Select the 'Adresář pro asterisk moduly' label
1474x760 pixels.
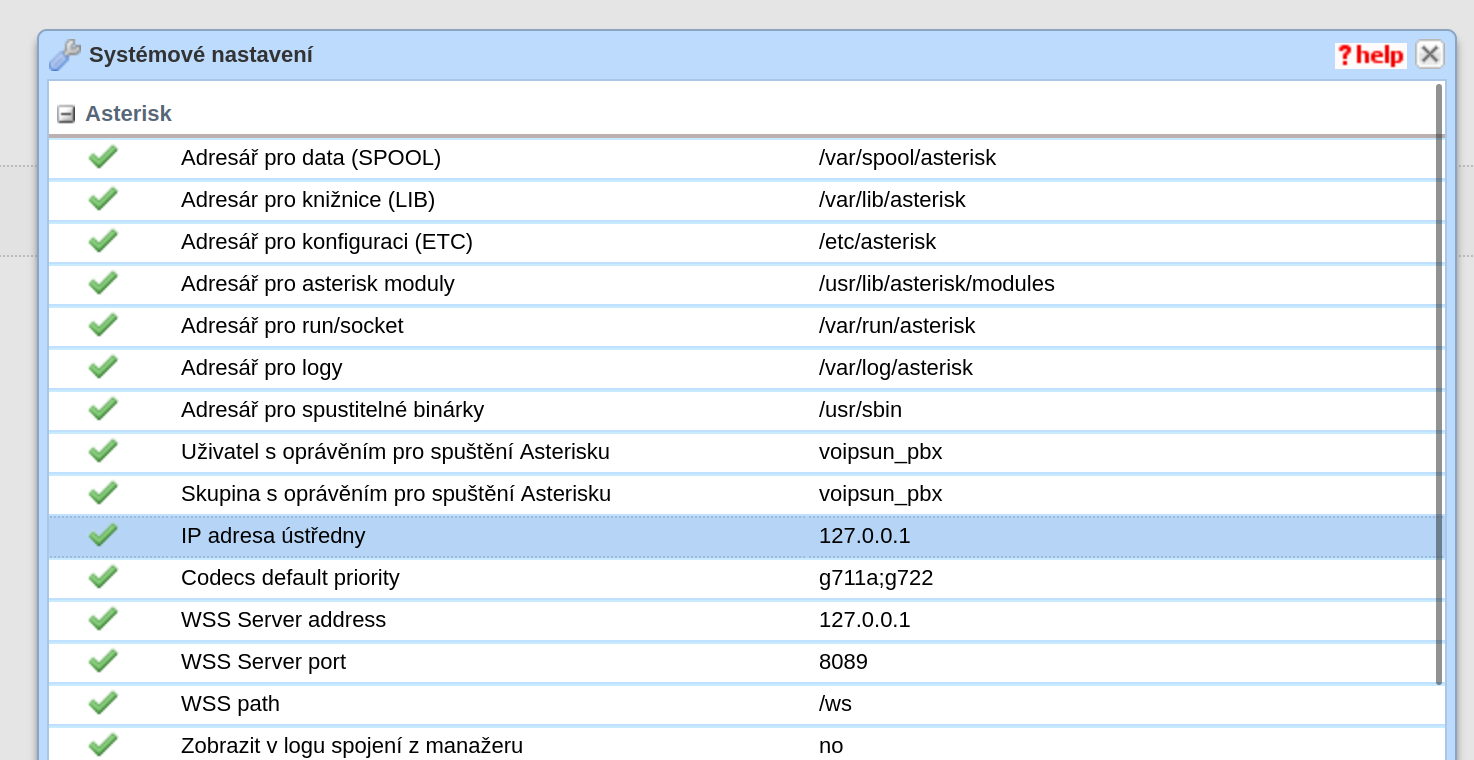pos(317,284)
